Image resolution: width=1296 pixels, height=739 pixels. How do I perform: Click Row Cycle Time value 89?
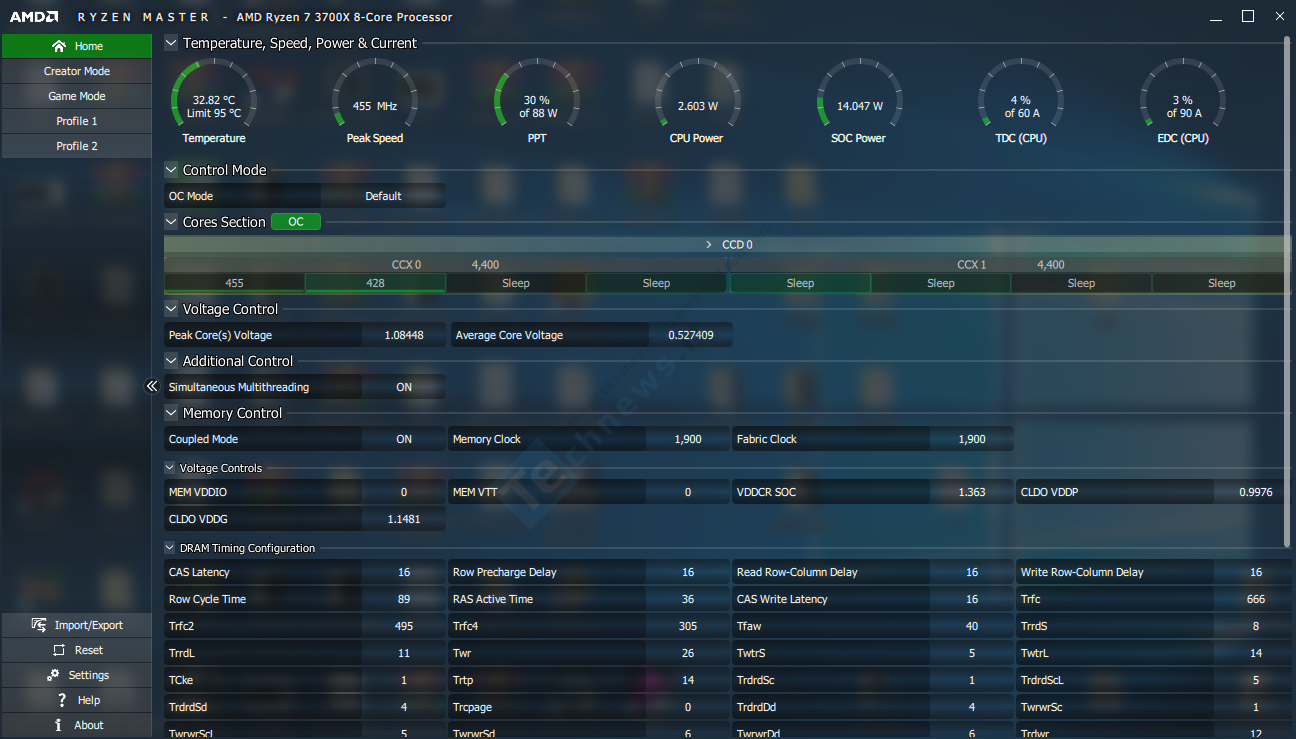[x=404, y=599]
